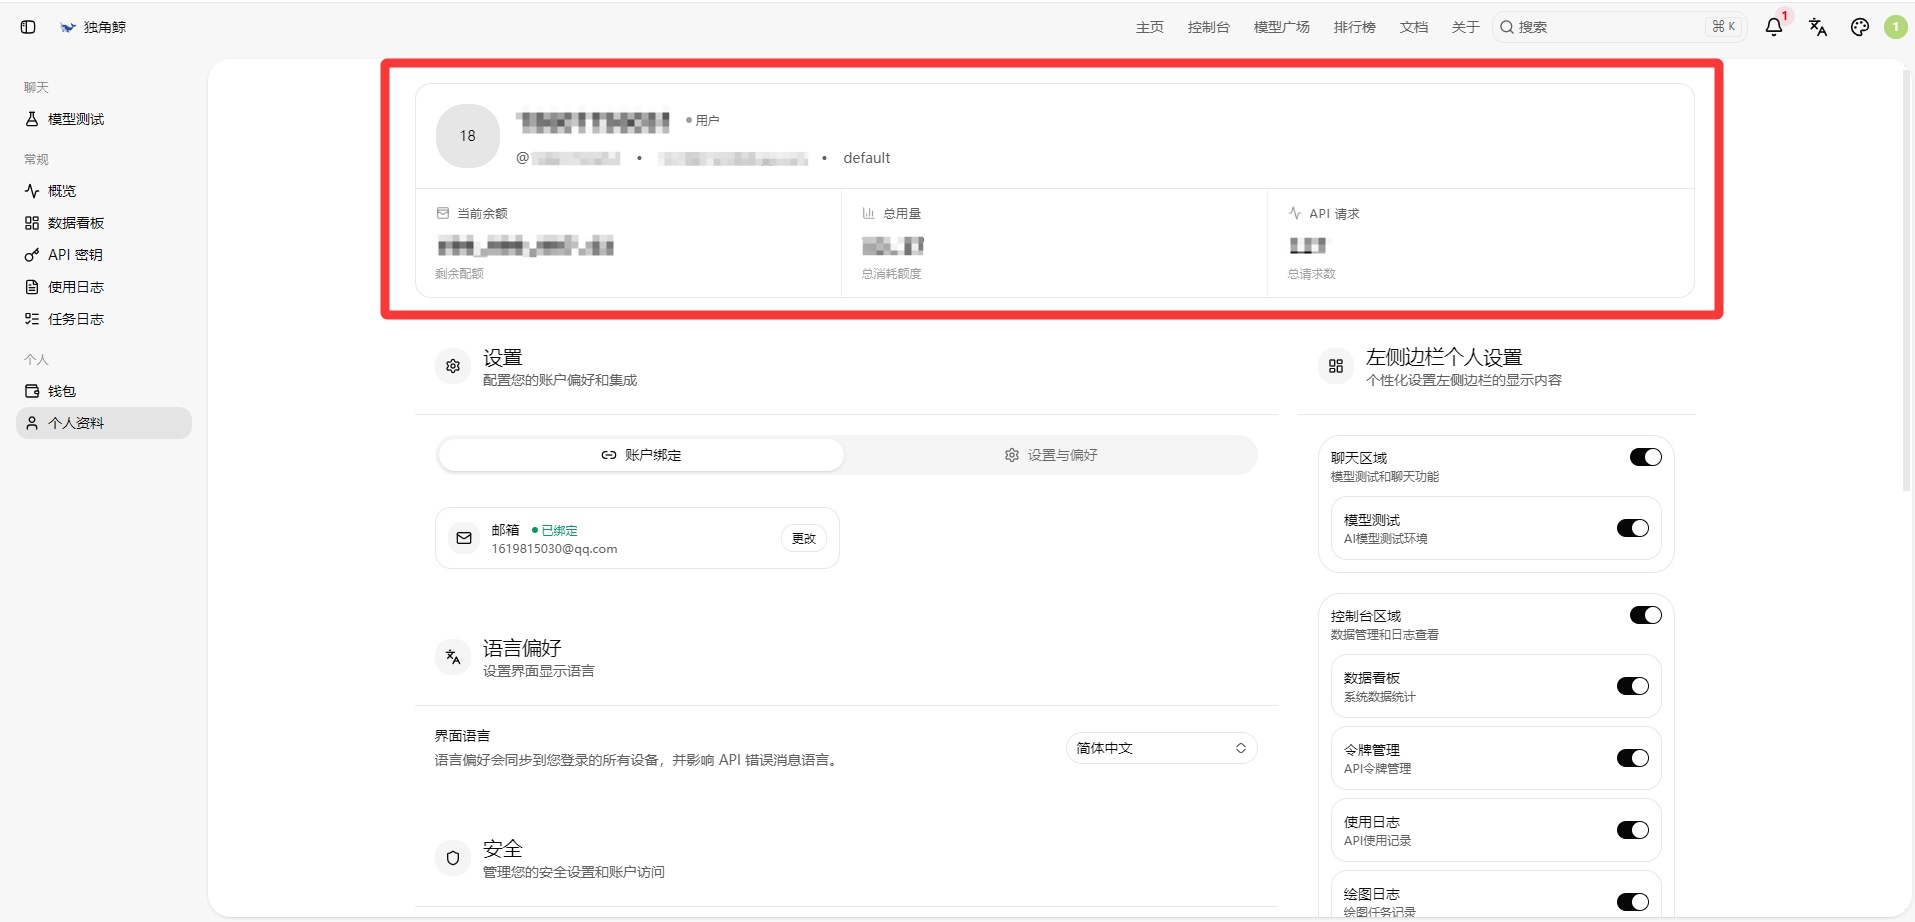Viewport: 1915px width, 922px height.
Task: Open 模型广场 in top navigation
Action: pos(1281,27)
